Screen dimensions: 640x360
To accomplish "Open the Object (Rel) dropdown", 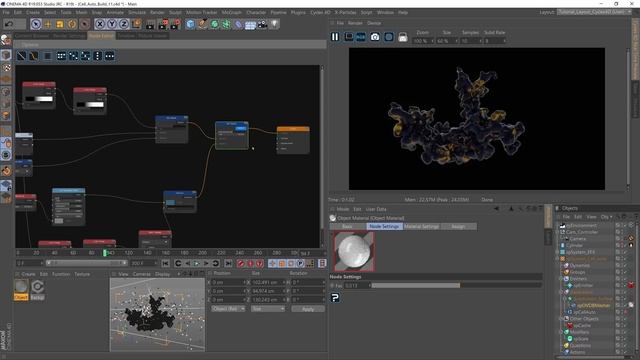I will [x=228, y=309].
